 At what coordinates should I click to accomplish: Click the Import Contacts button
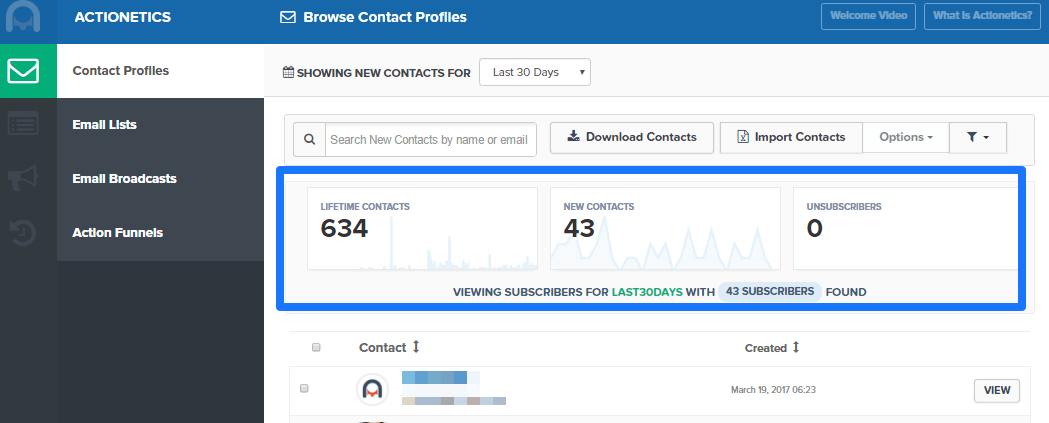point(791,137)
